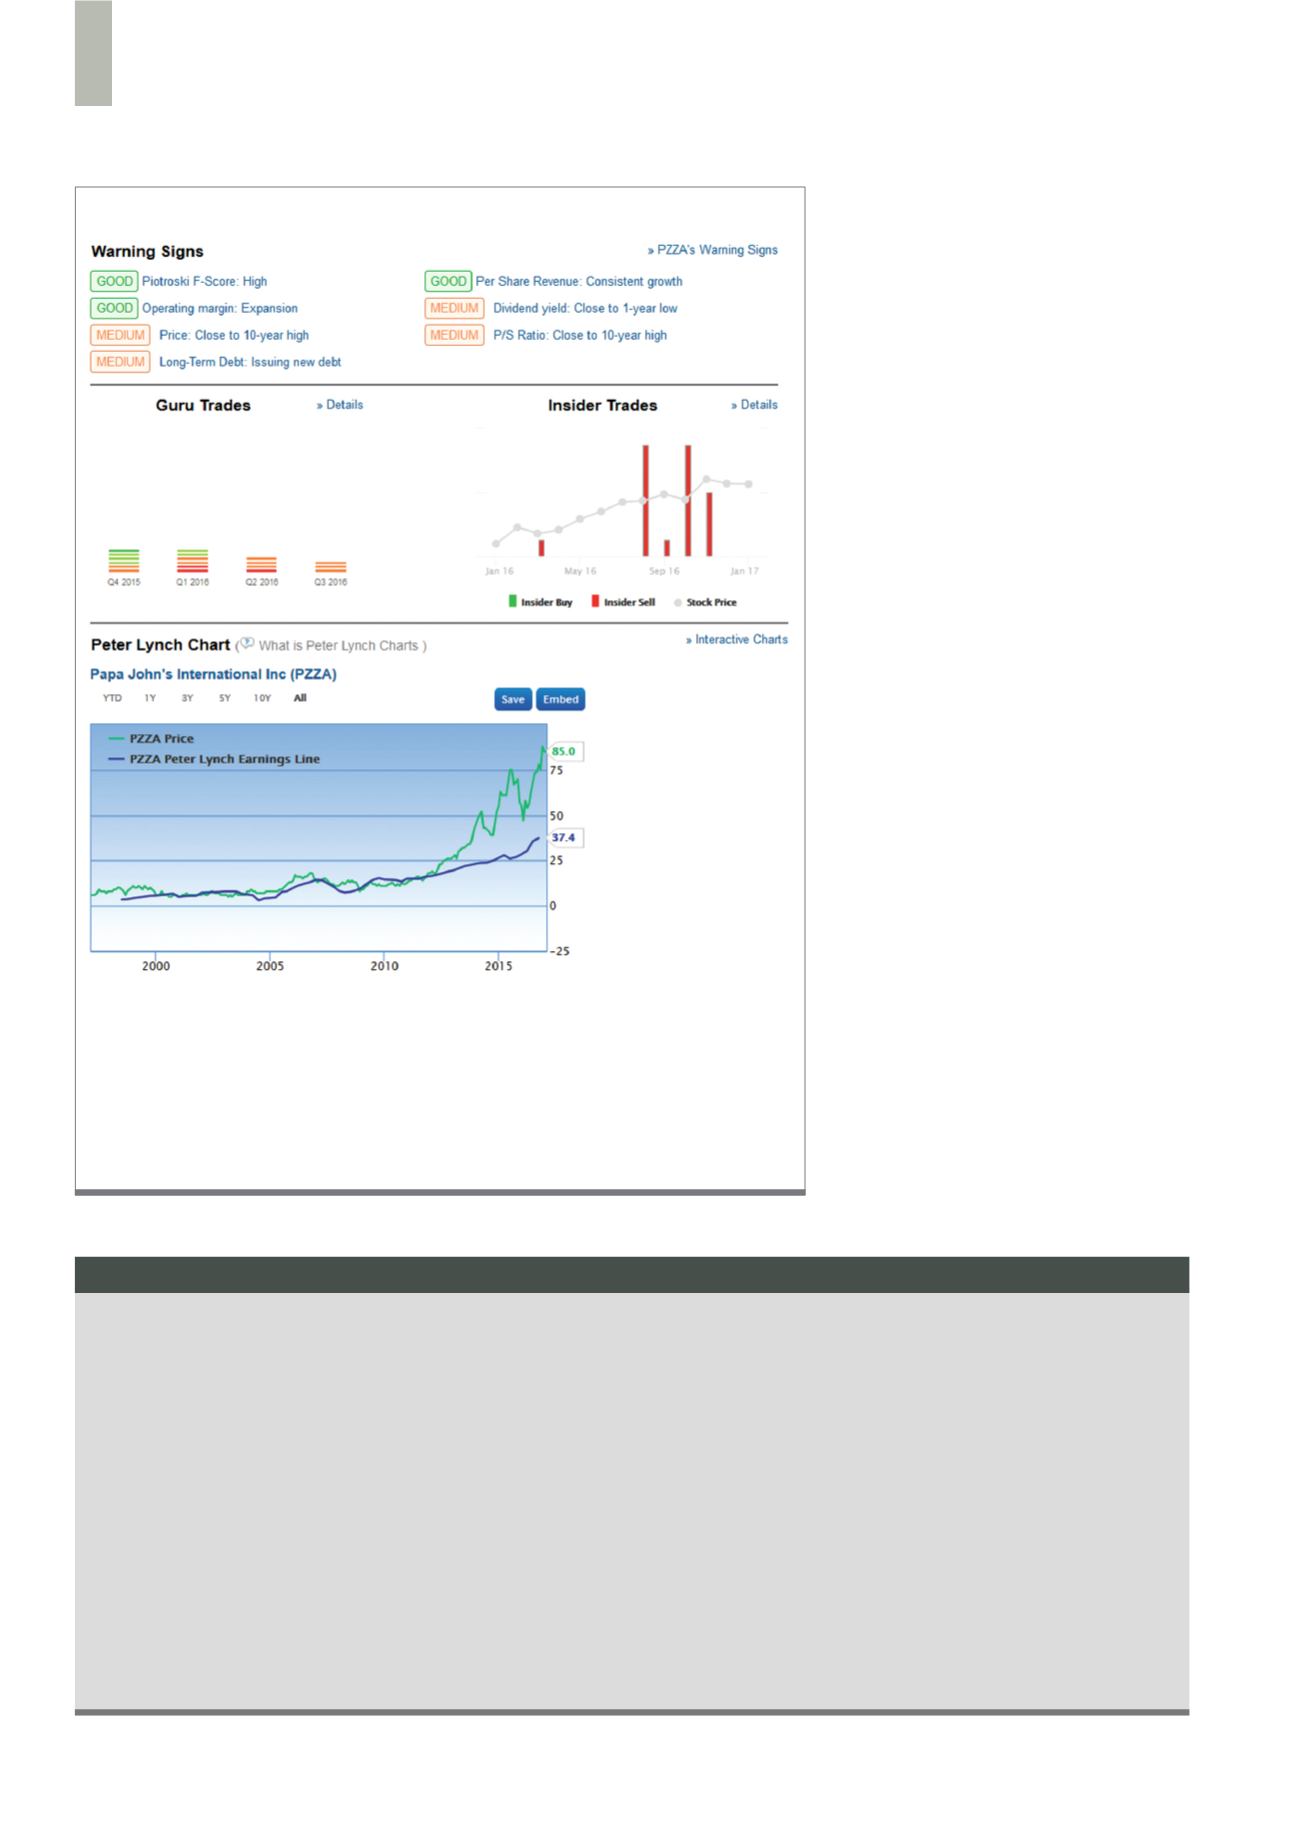
Task: Select 10Y chart range
Action: 262,699
